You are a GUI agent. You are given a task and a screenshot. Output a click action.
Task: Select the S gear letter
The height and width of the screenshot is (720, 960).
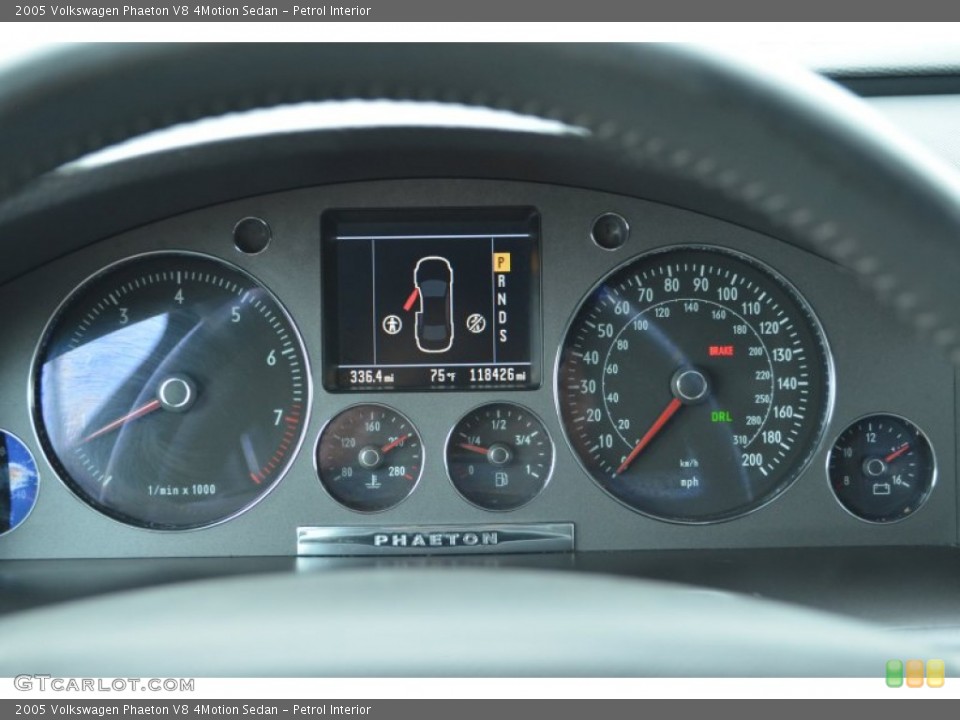click(503, 336)
